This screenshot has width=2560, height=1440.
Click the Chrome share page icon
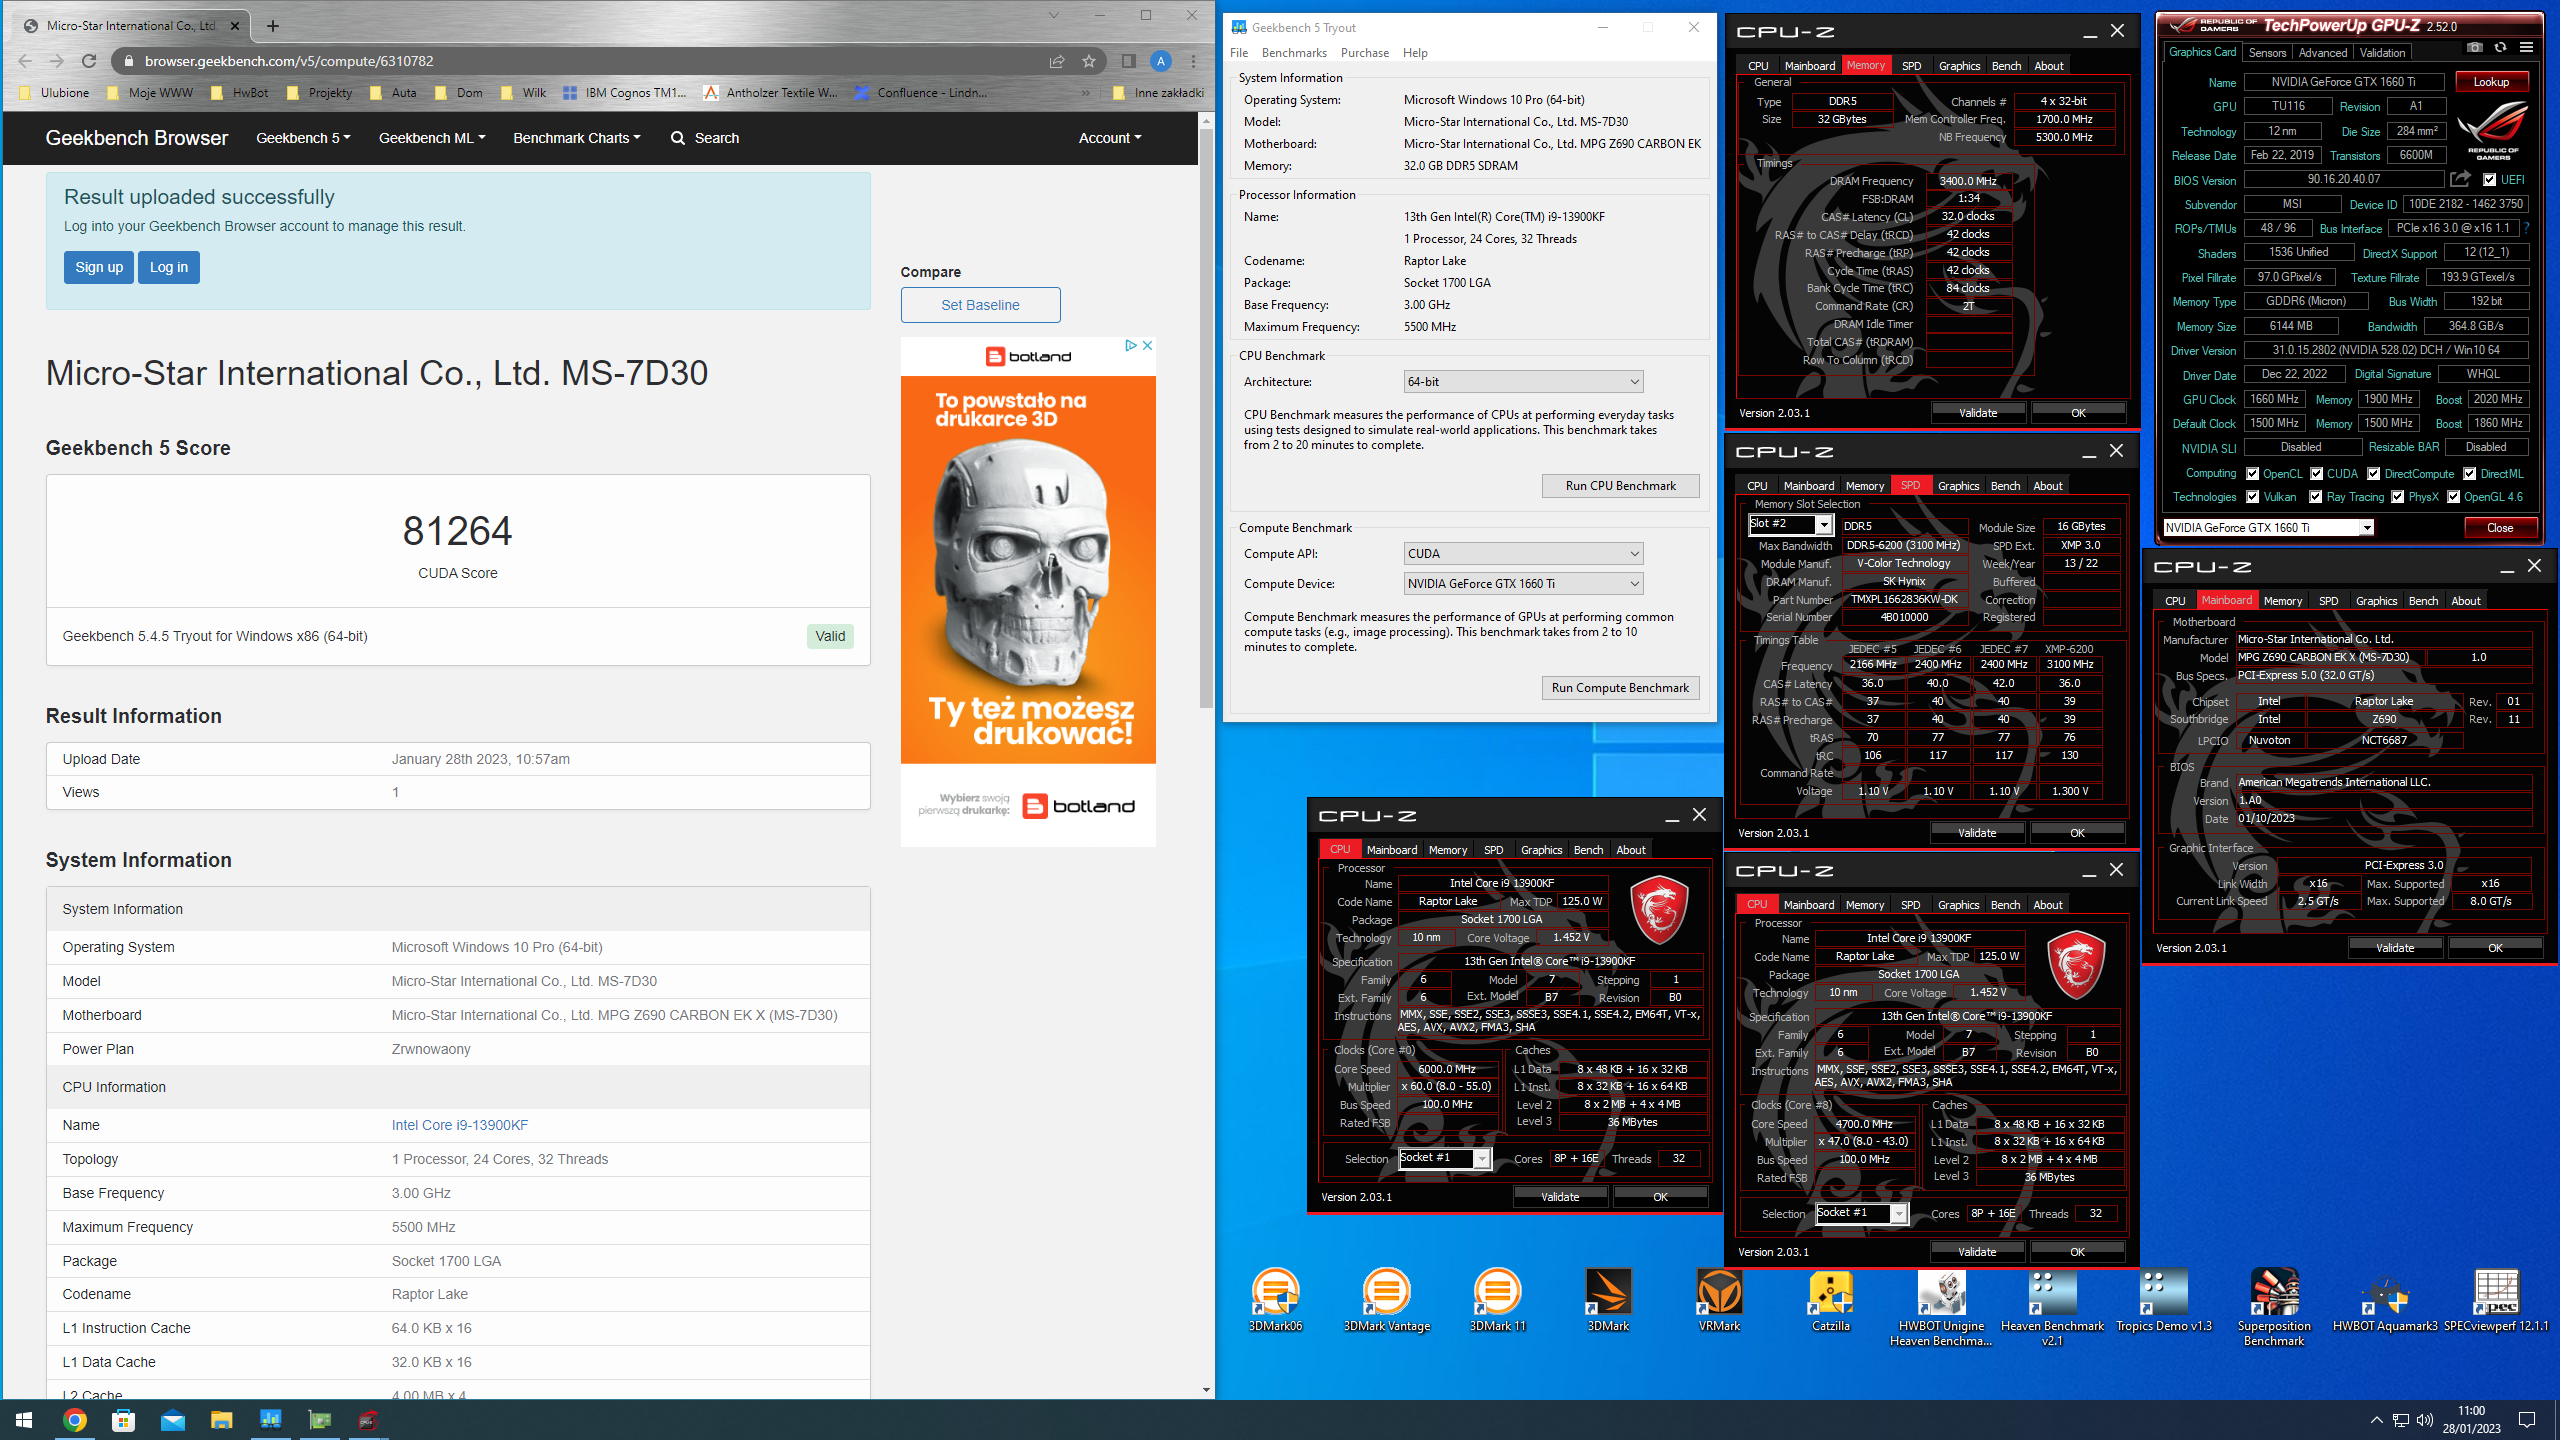(1056, 61)
